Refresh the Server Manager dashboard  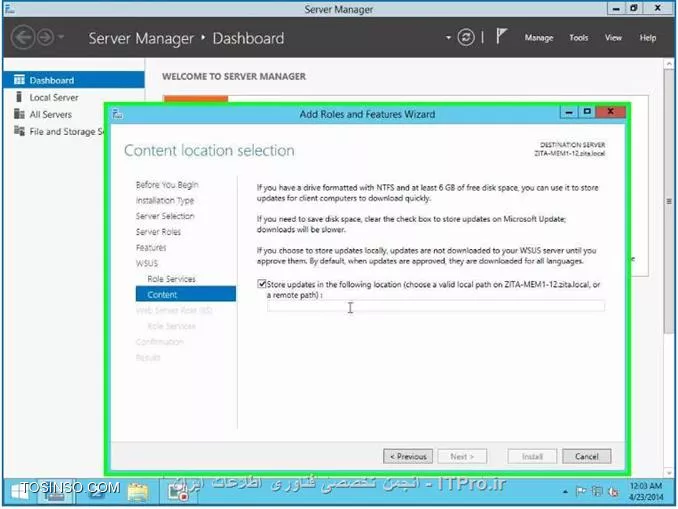(466, 38)
